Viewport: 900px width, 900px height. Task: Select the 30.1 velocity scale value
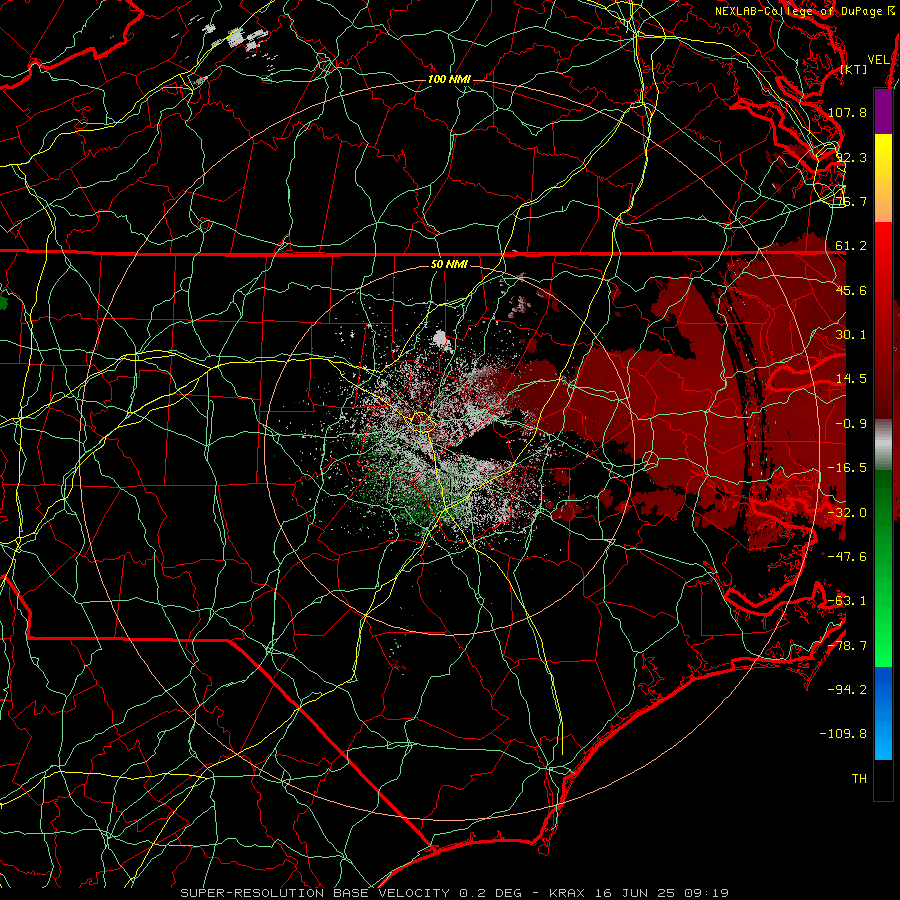coord(851,335)
